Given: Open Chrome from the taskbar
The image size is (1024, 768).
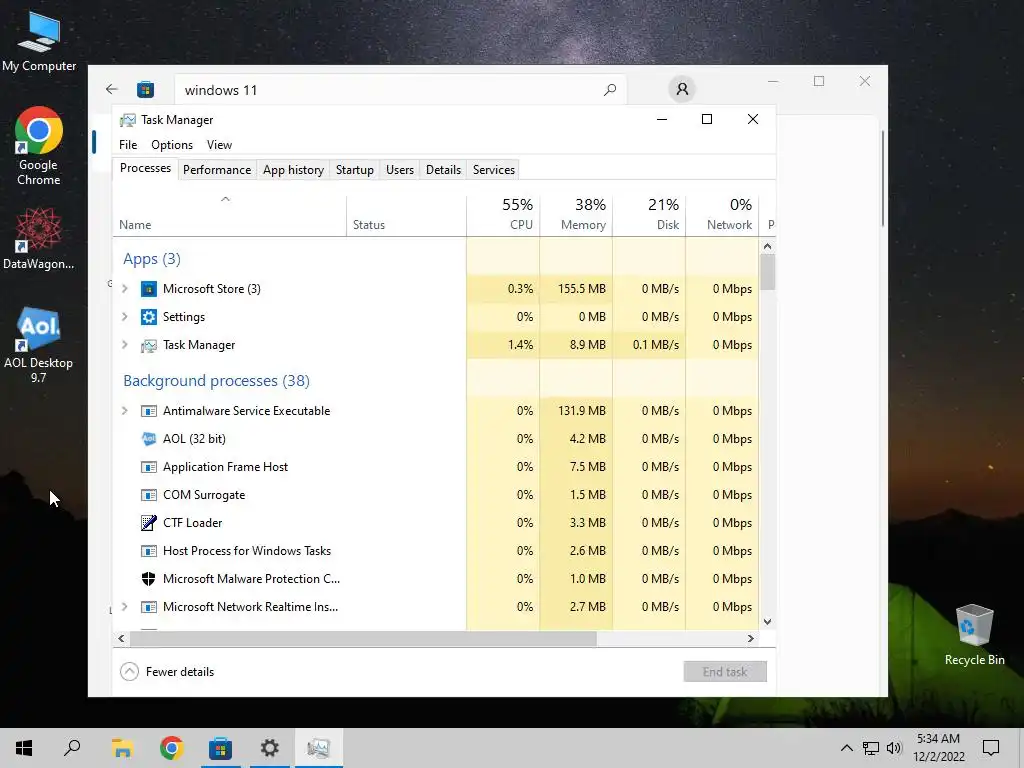Looking at the screenshot, I should tap(171, 748).
